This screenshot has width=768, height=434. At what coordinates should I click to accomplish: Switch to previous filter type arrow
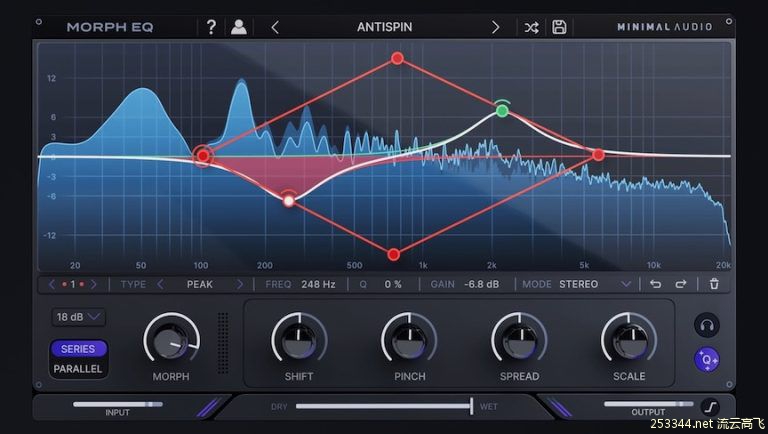(160, 284)
